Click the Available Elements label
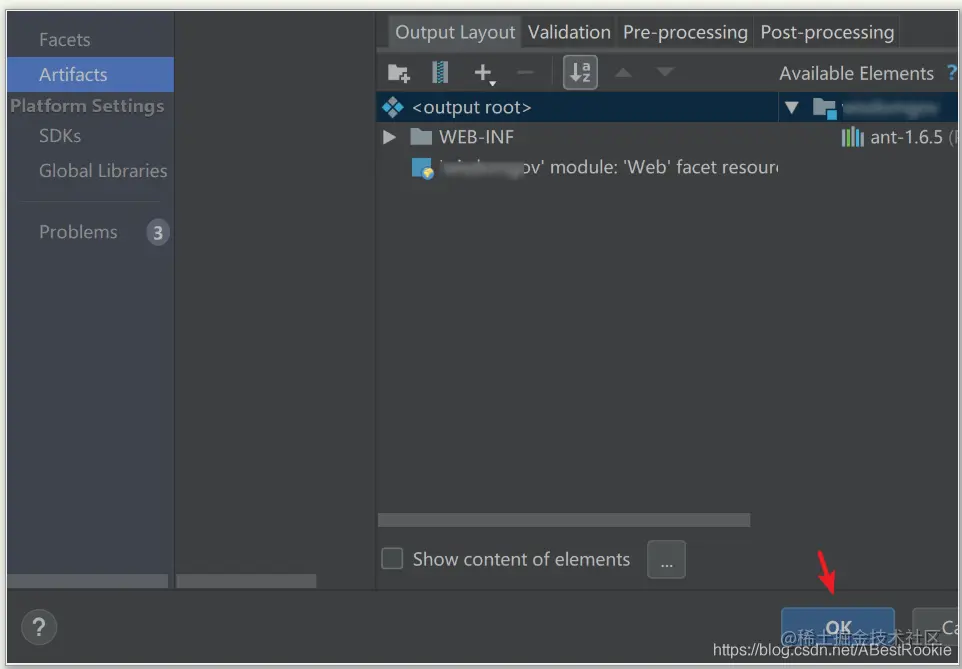Viewport: 962px width, 669px height. point(856,74)
